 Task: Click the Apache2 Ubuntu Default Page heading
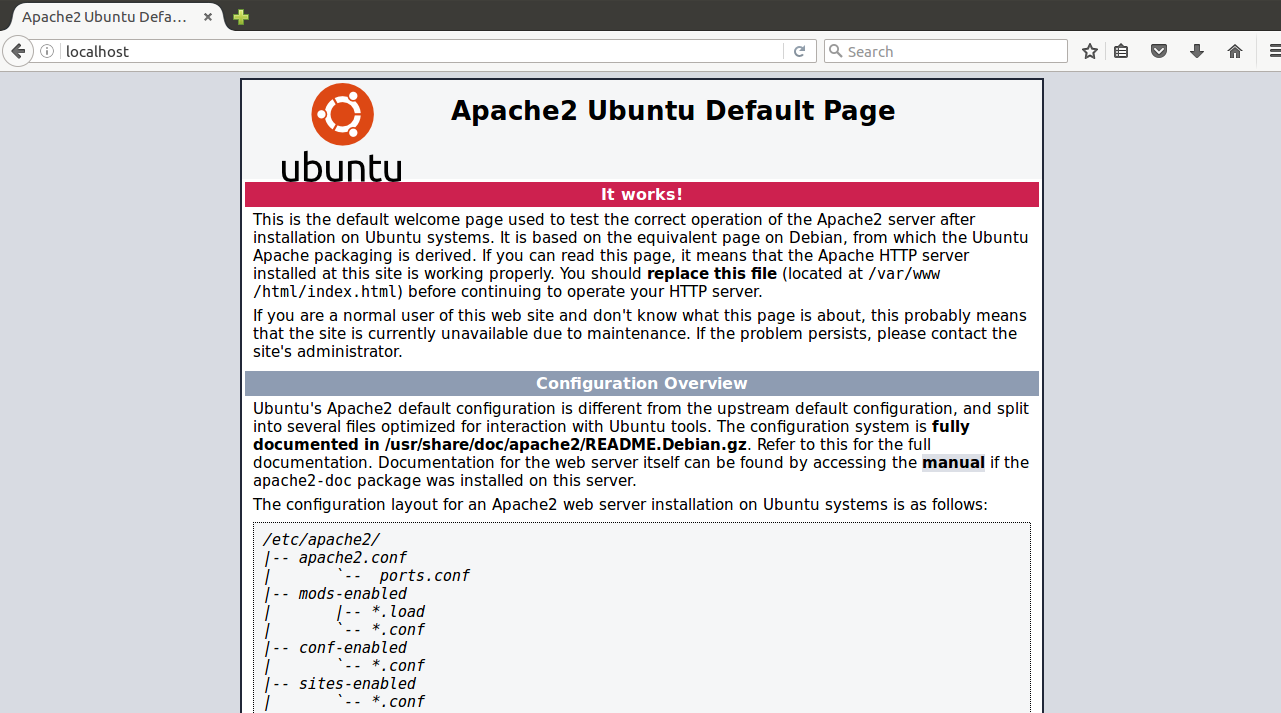673,110
